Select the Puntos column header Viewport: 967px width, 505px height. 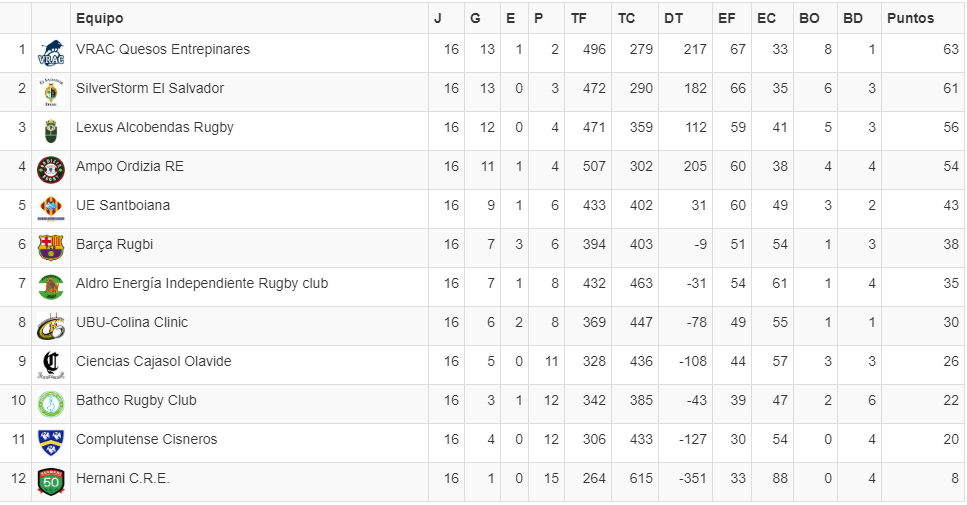click(x=910, y=18)
